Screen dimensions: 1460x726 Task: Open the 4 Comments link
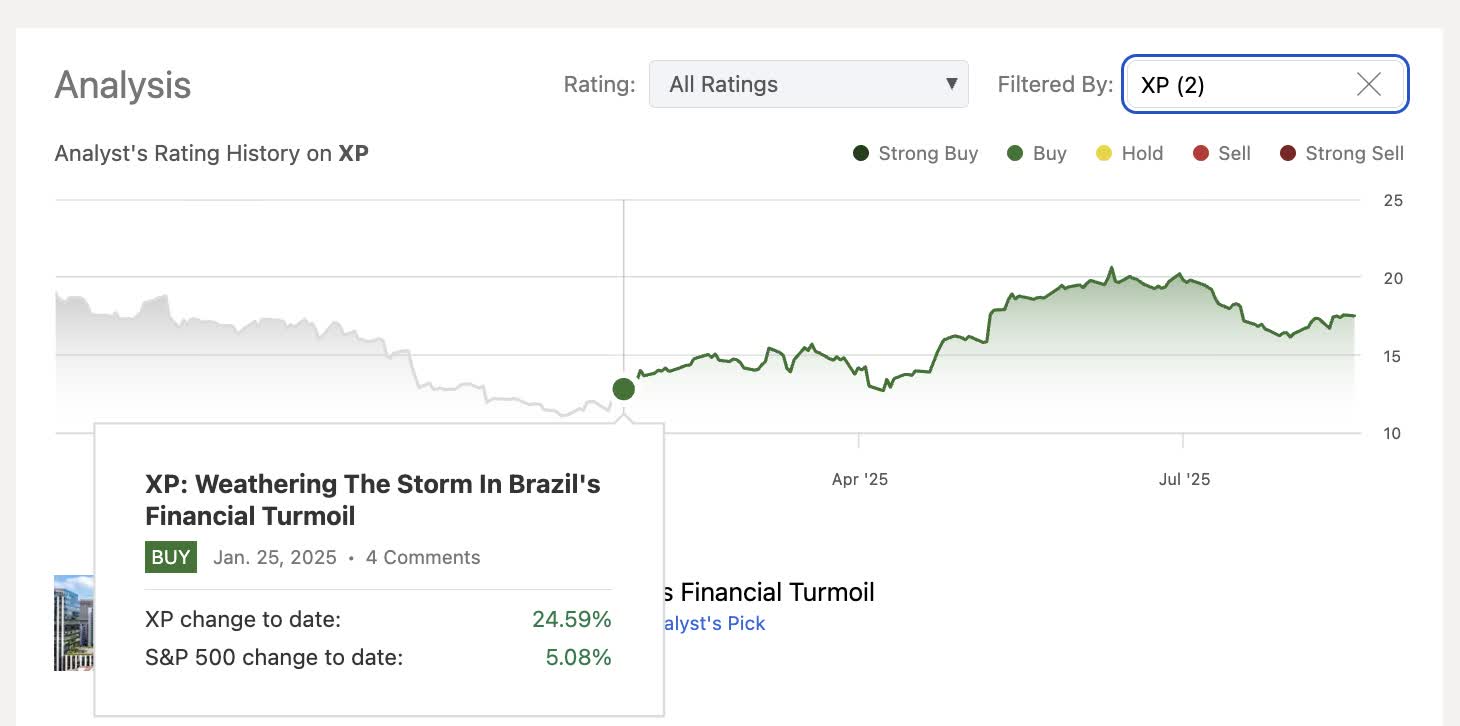(x=422, y=557)
